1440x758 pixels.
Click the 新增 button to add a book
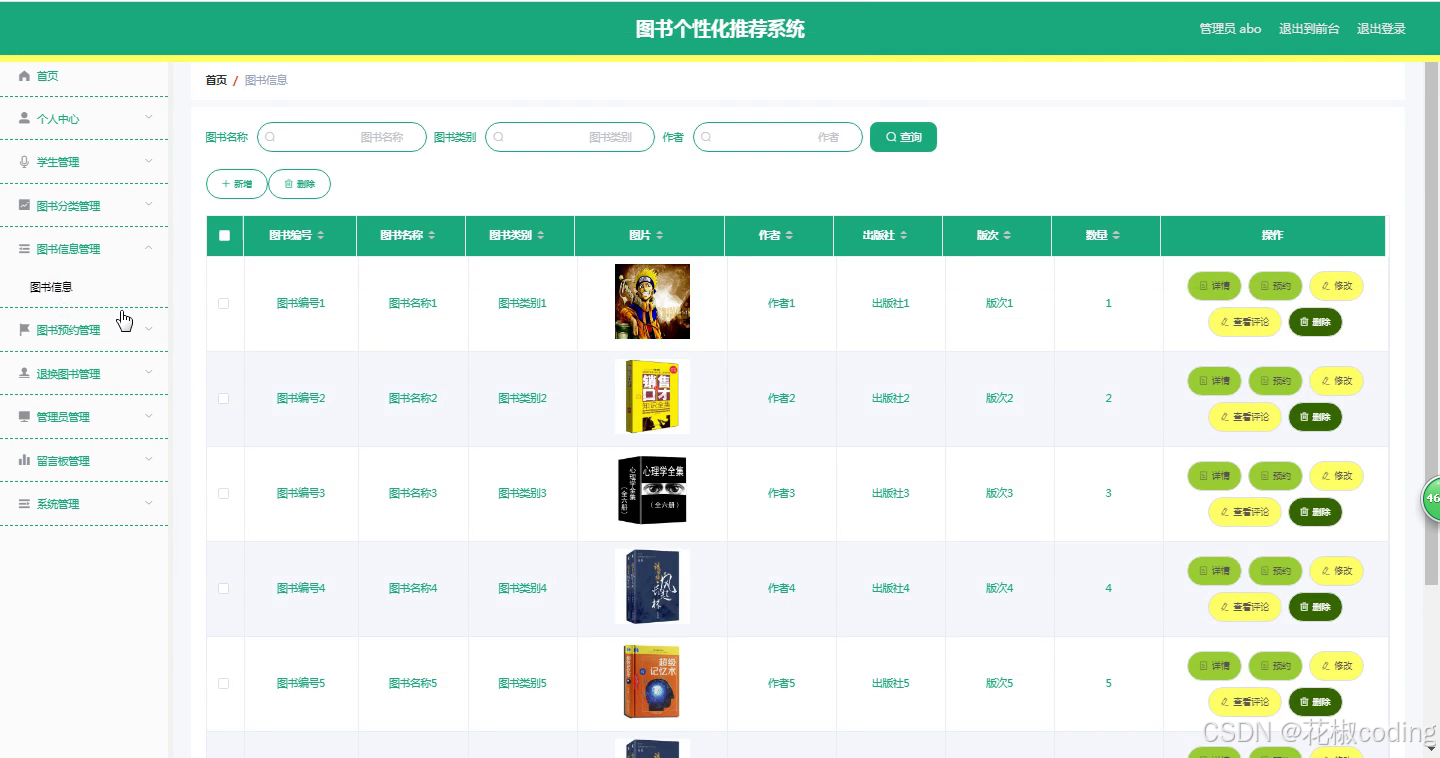[236, 184]
